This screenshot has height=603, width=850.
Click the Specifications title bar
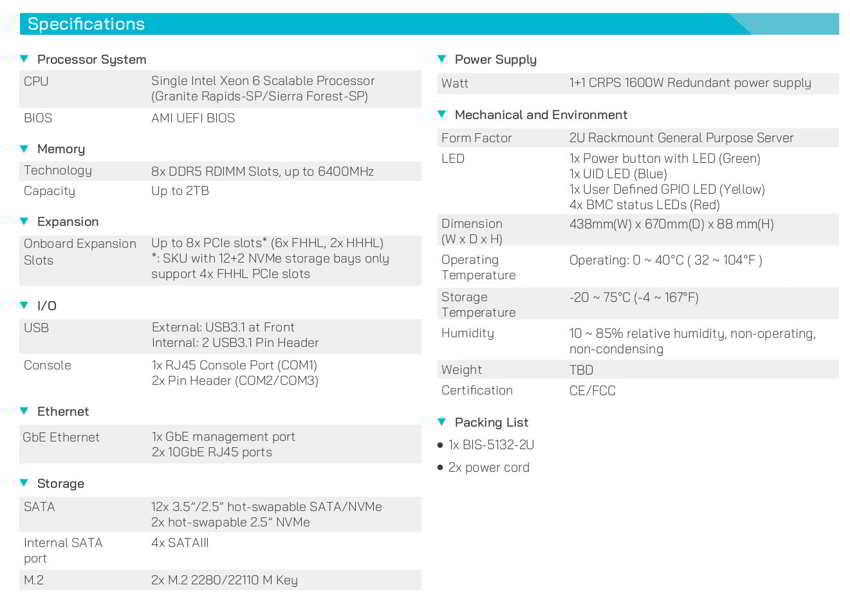tap(424, 24)
